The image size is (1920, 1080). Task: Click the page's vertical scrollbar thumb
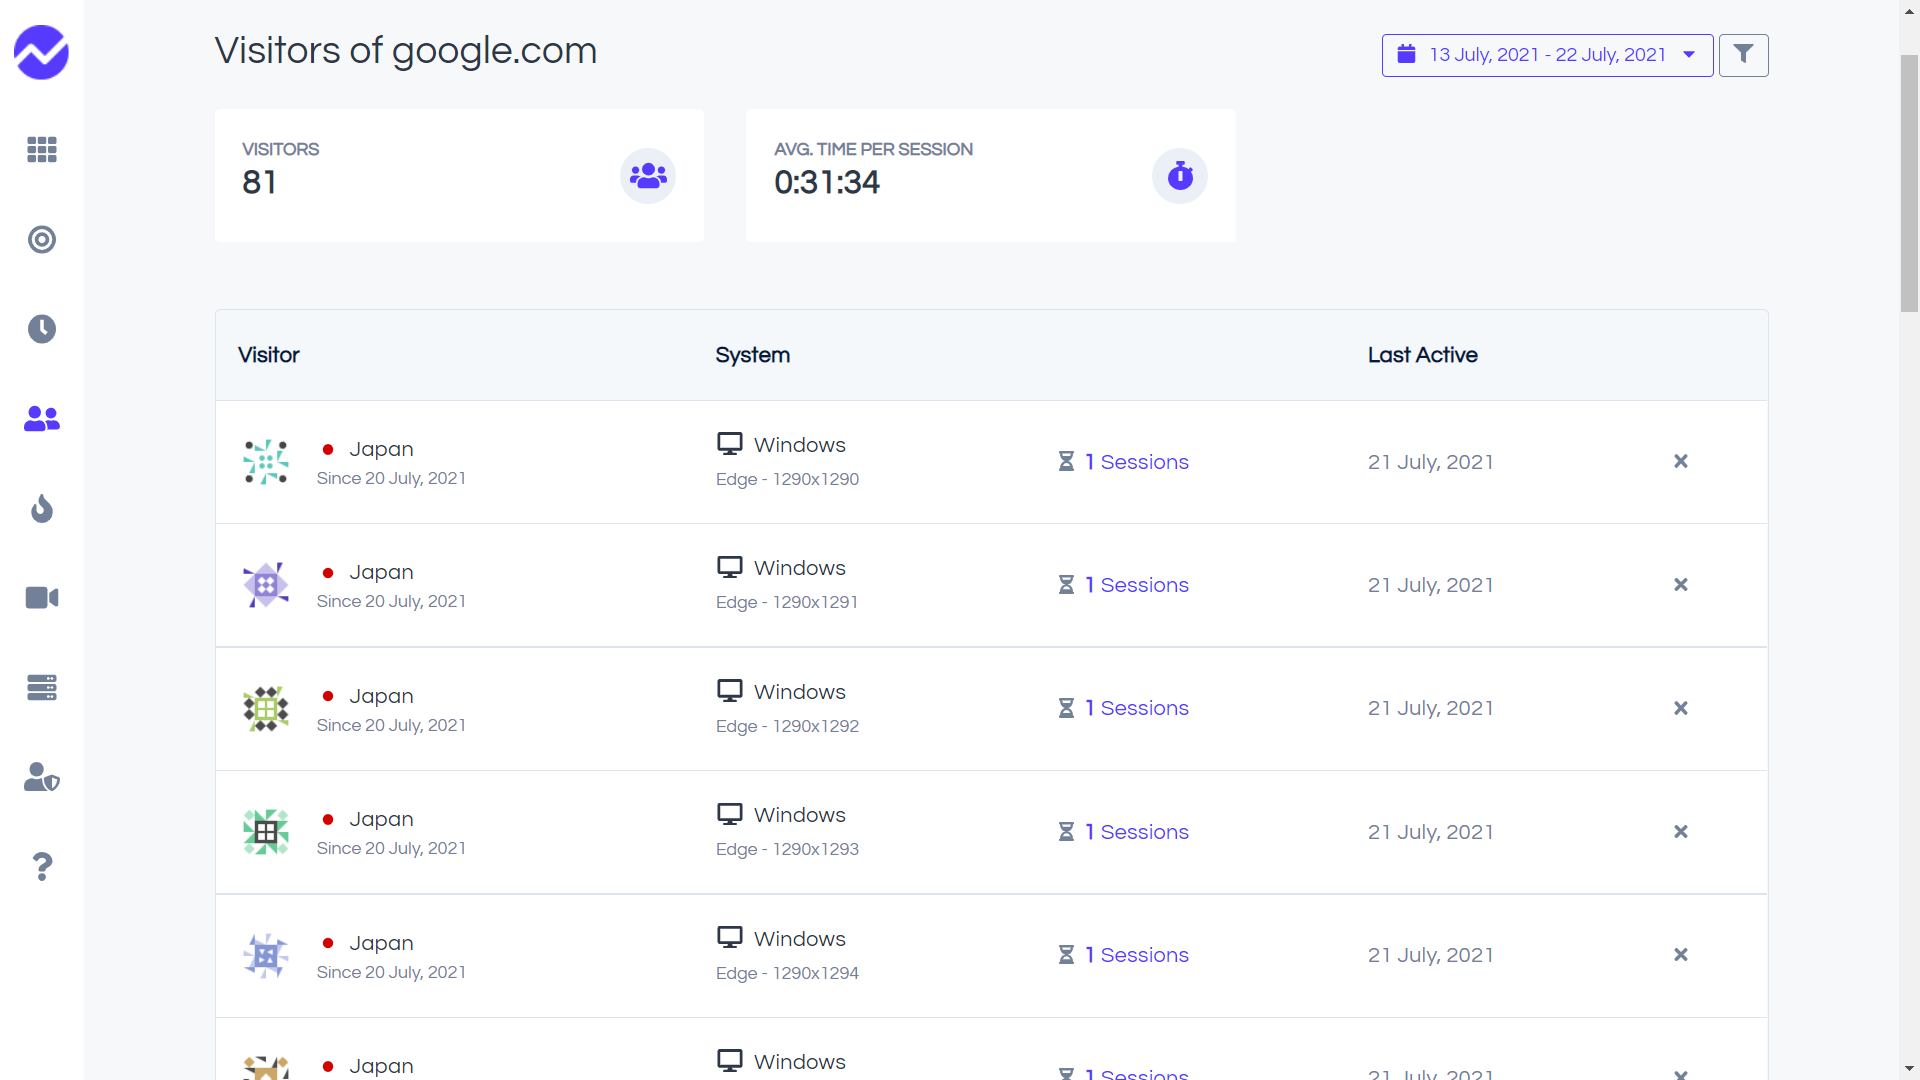click(x=1909, y=185)
